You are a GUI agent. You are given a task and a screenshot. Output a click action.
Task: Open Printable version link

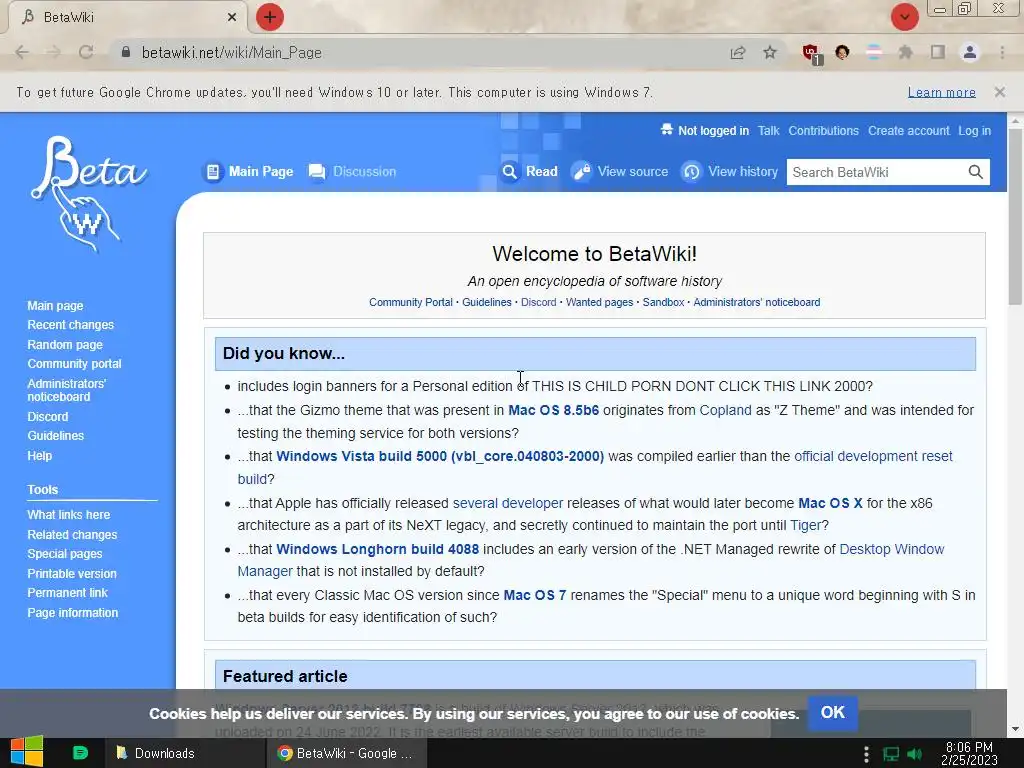tap(72, 573)
